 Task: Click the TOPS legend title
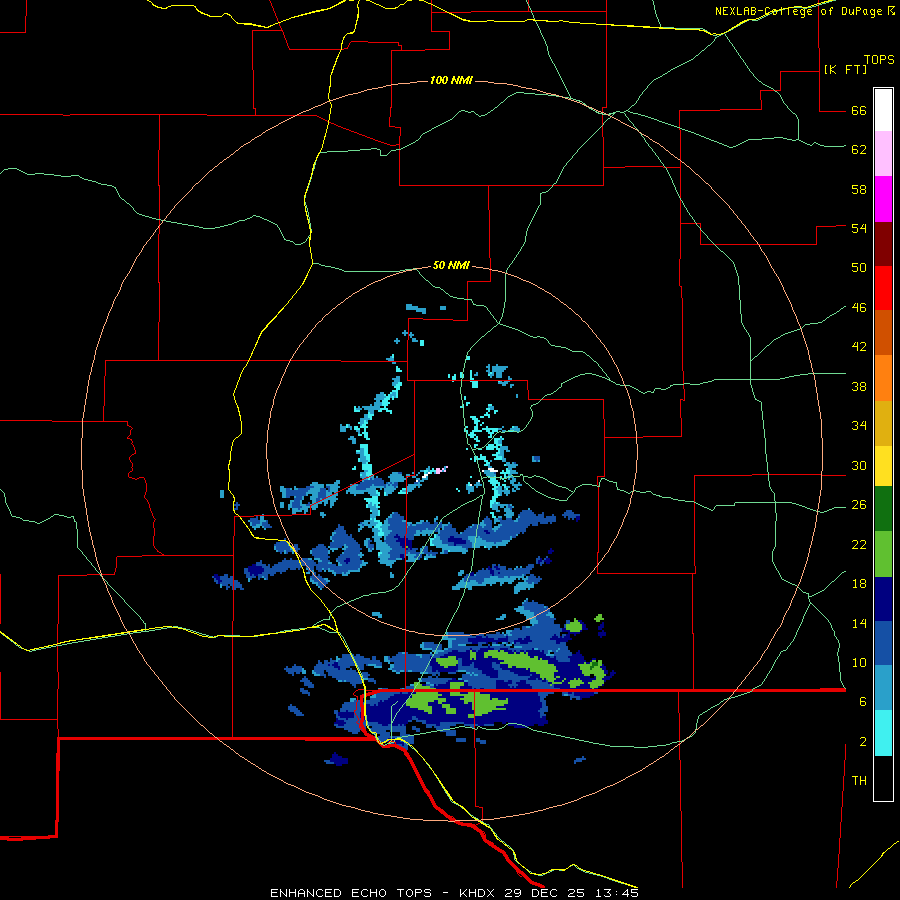coord(879,60)
